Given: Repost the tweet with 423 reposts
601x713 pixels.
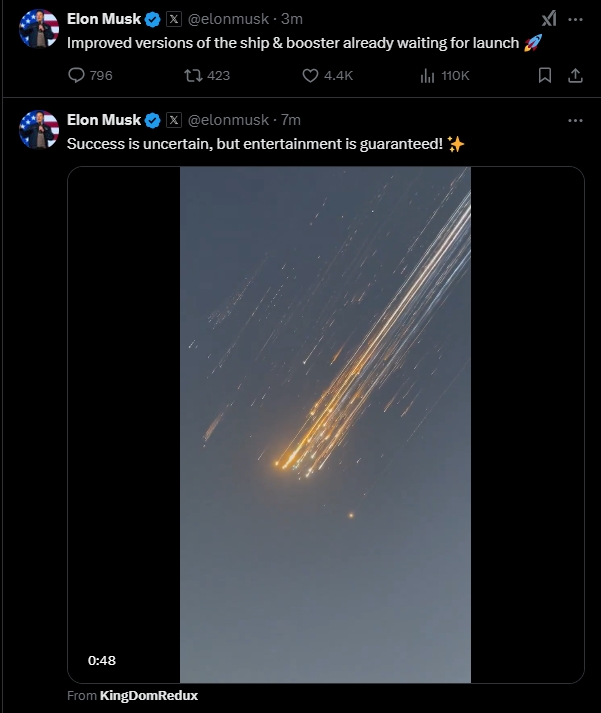Looking at the screenshot, I should click(x=196, y=75).
